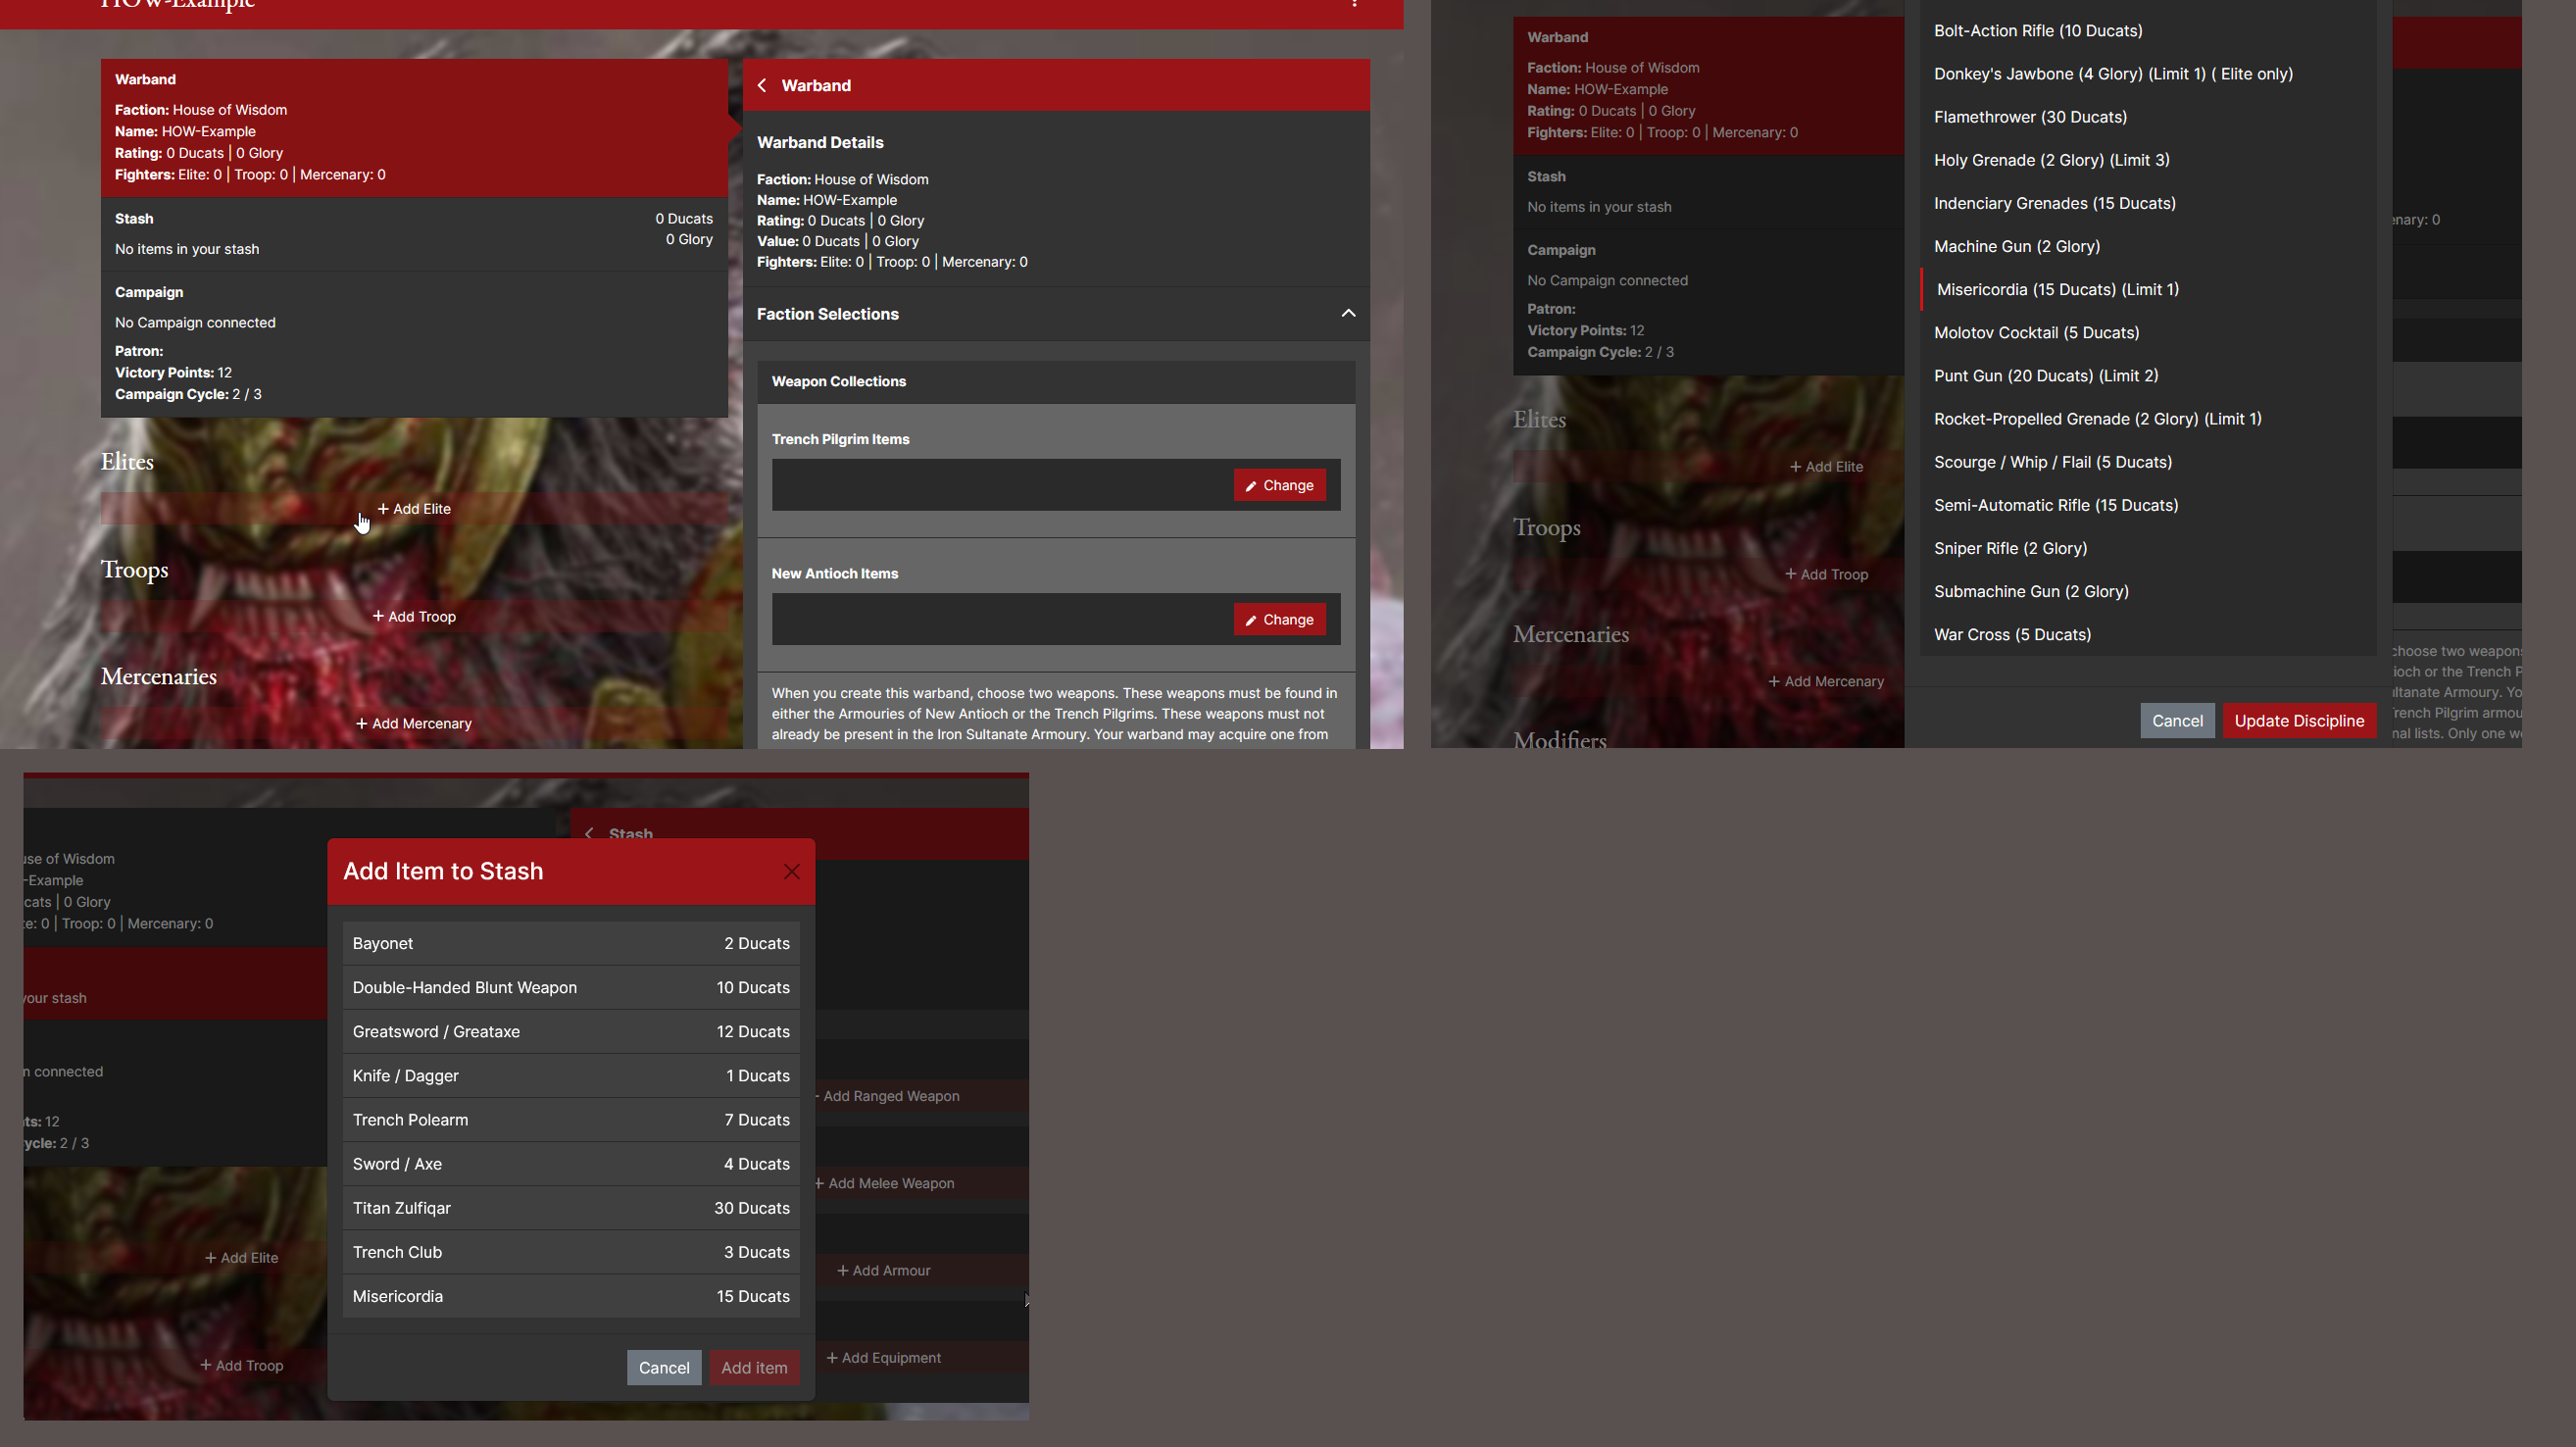Select Sniper Rifle (2 Glory) option
2576x1447 pixels.
[x=2147, y=547]
